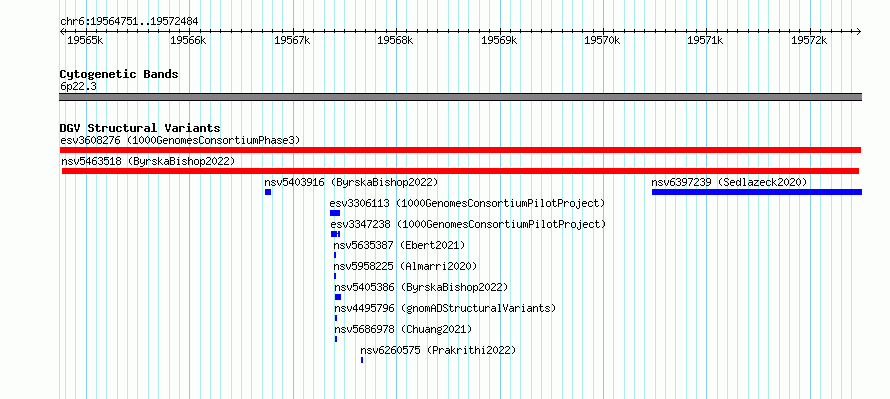Click the small blue nsv5403916 feature
This screenshot has width=890, height=399.
[268, 192]
